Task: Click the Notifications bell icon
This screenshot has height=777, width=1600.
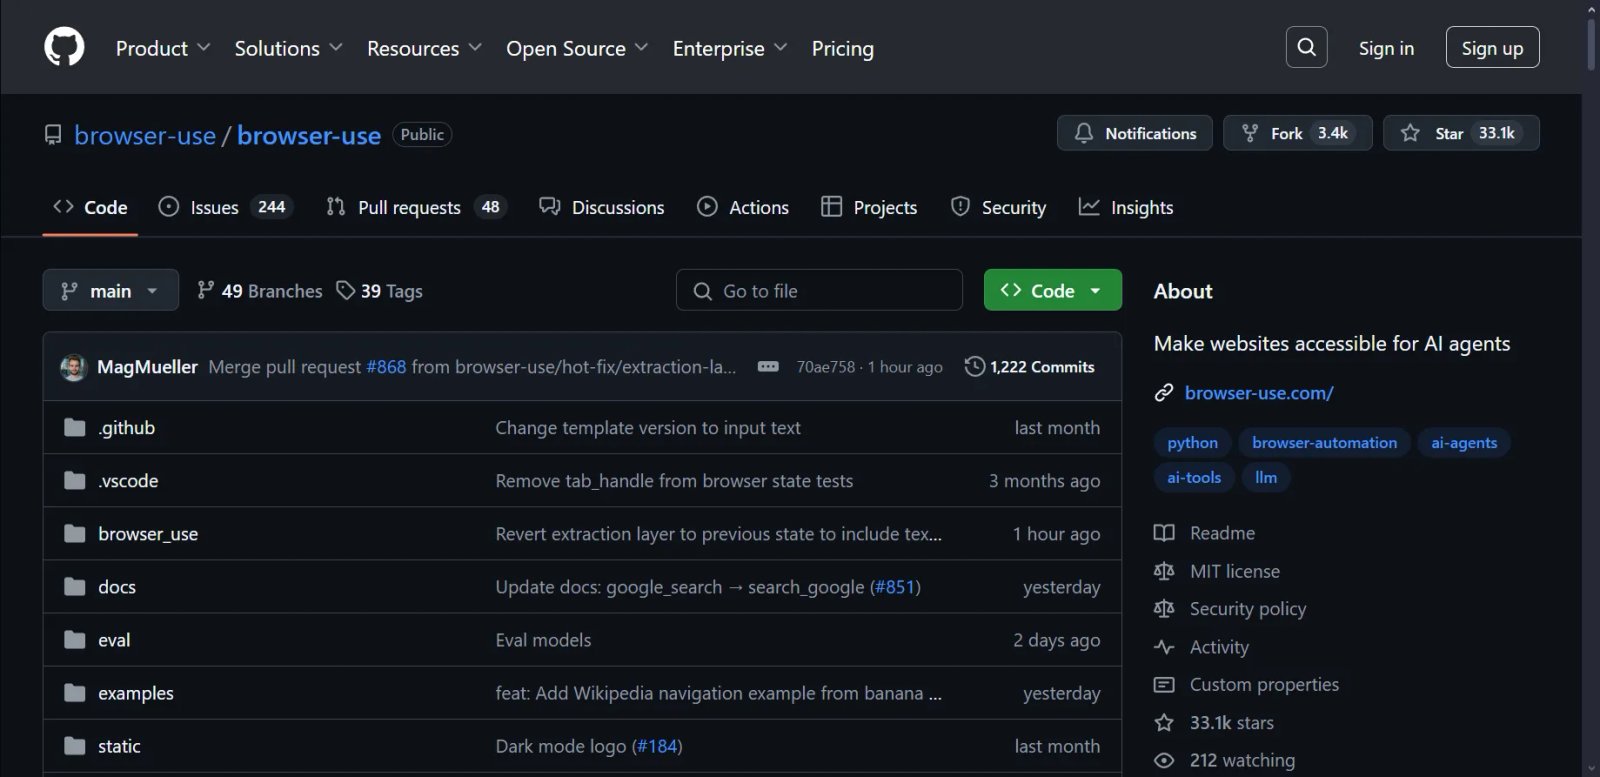Action: (1084, 133)
